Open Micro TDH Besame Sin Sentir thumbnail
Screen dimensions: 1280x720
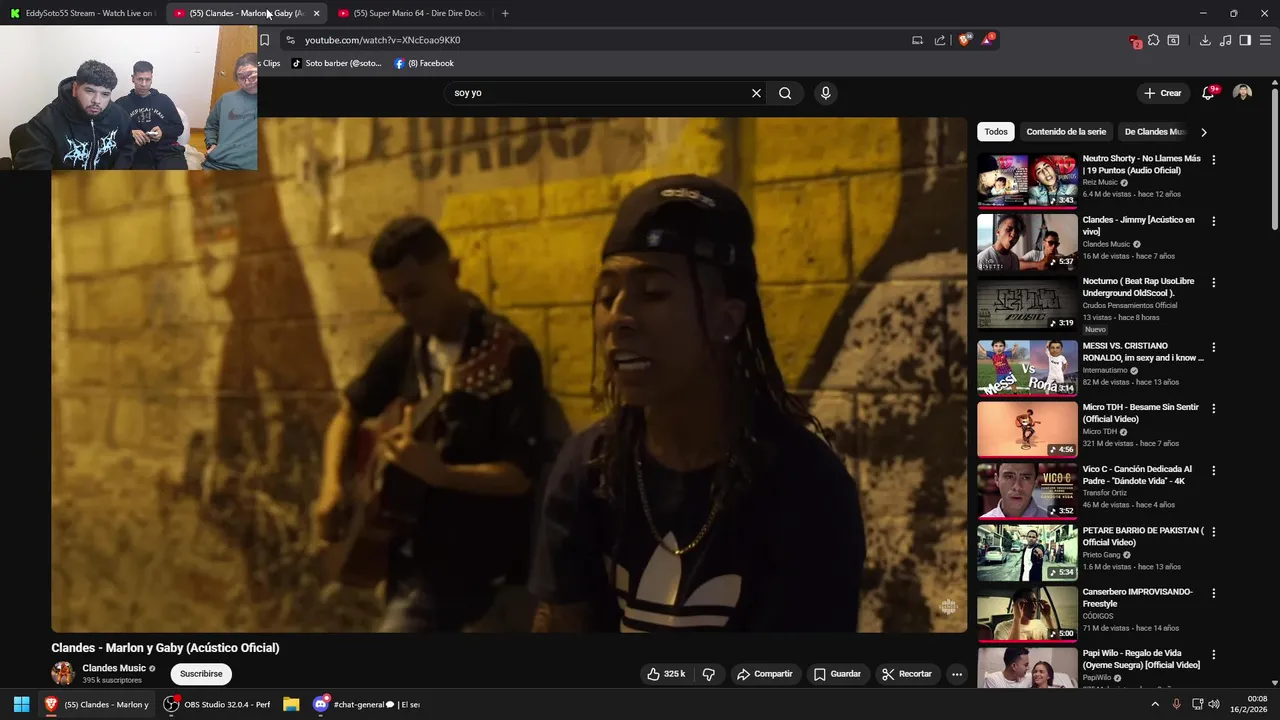click(1027, 429)
